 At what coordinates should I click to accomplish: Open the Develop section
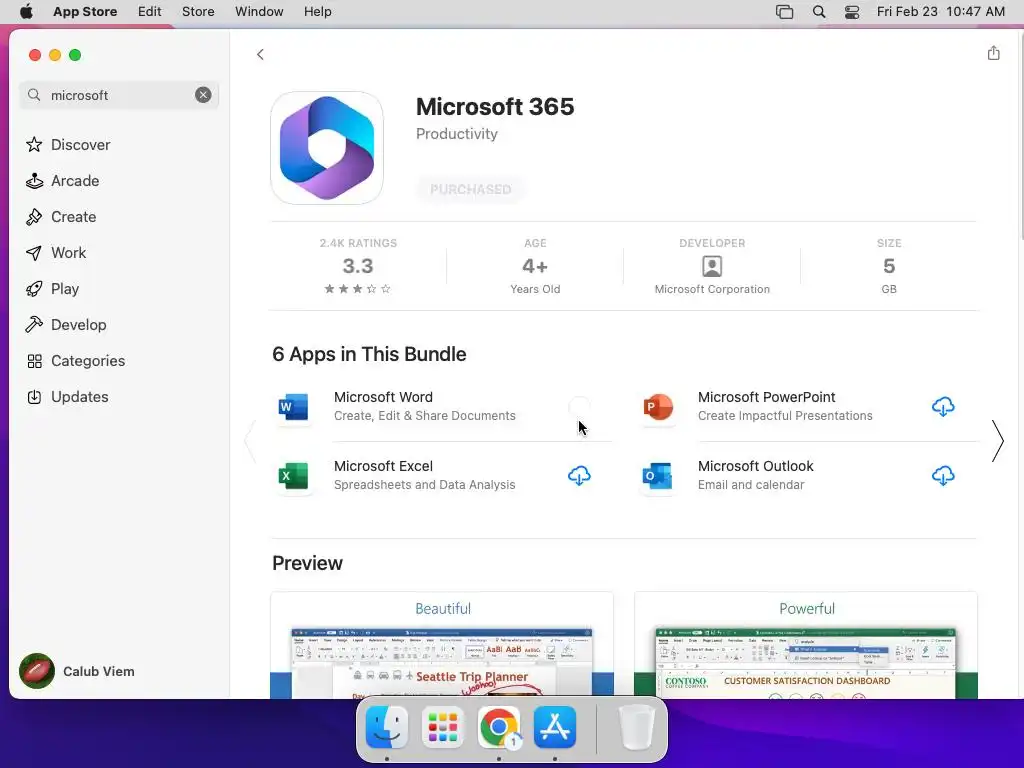[66, 324]
